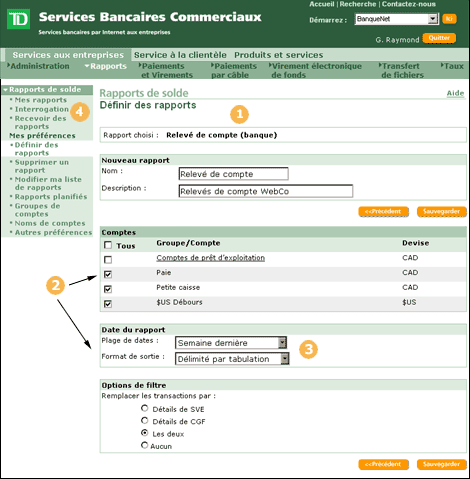Image resolution: width=470 pixels, height=479 pixels.
Task: Check Comptes de prêt d'exploitation checkbox
Action: (108, 260)
